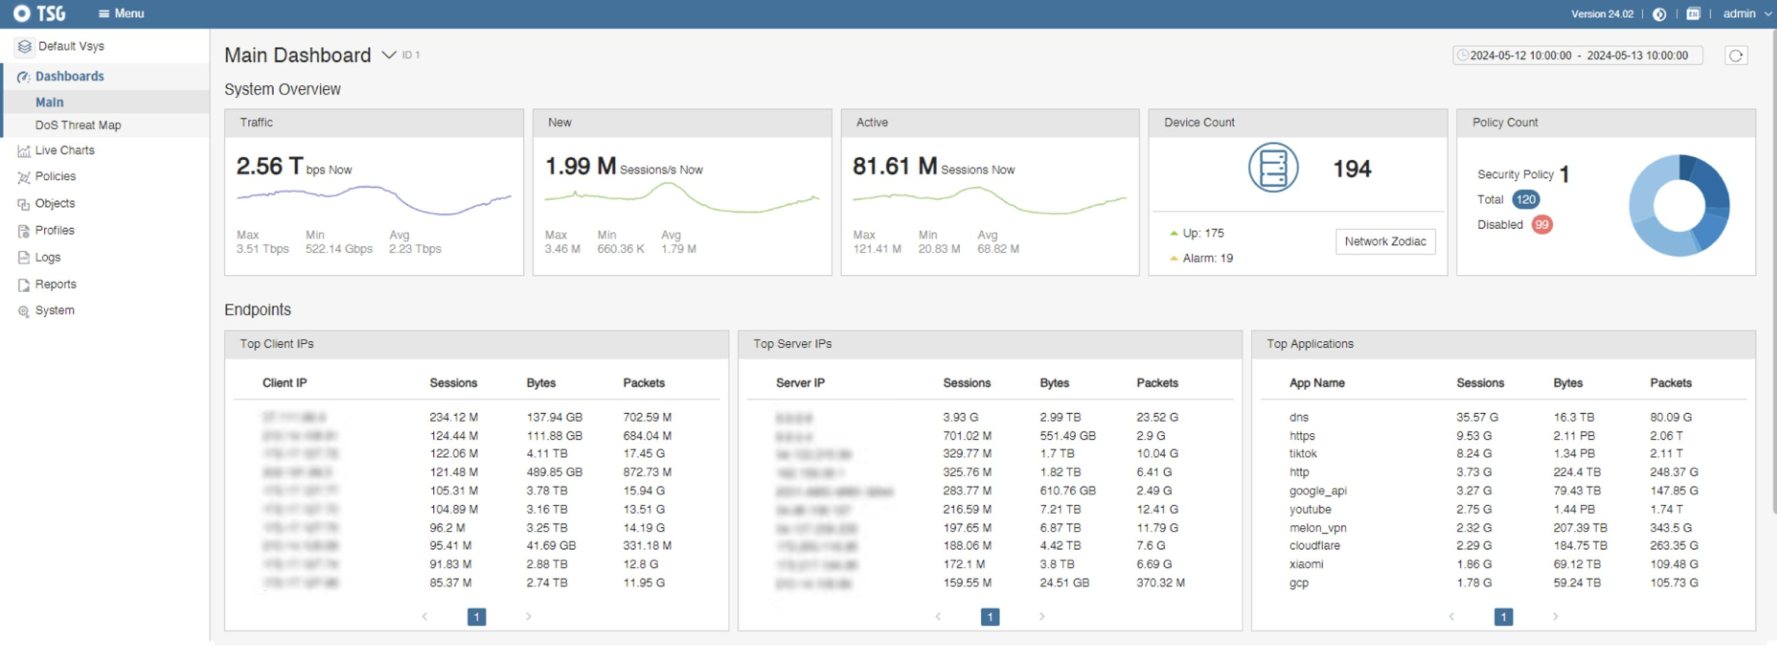Click the Objects sidebar icon
The image size is (1777, 651).
point(23,204)
